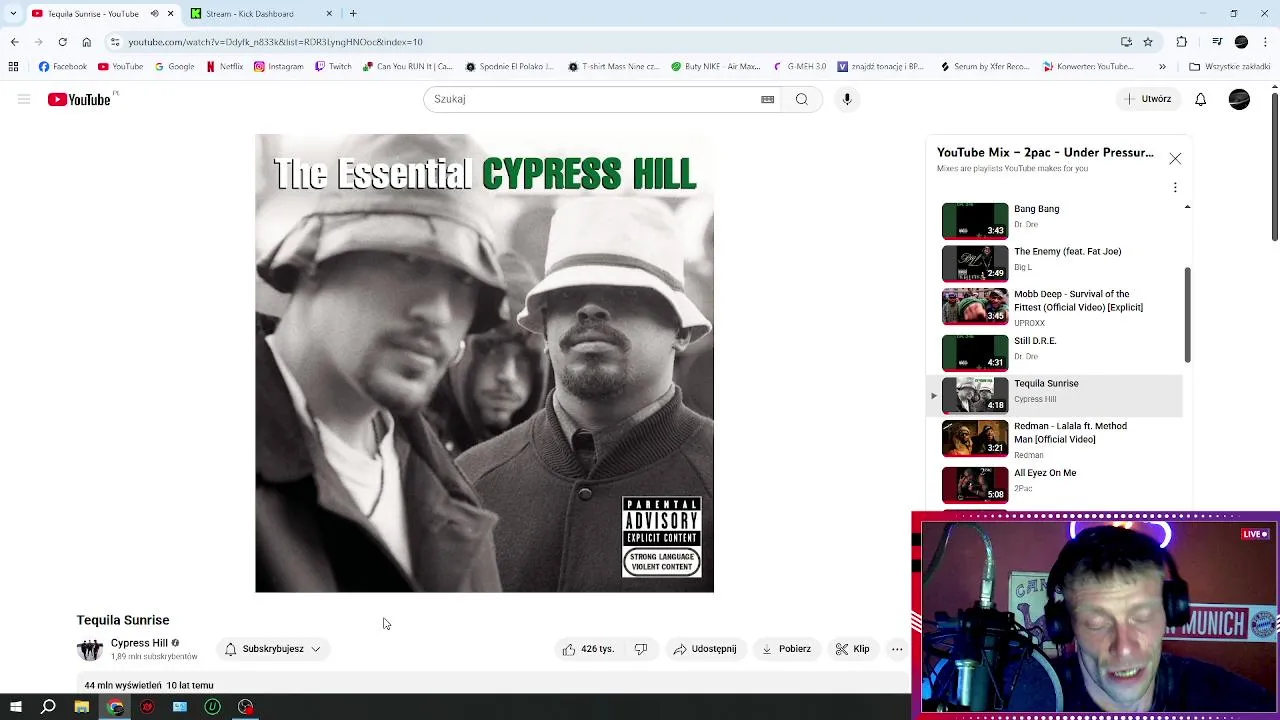The height and width of the screenshot is (720, 1280).
Task: Bookmark this page with star icon
Action: tap(1148, 42)
